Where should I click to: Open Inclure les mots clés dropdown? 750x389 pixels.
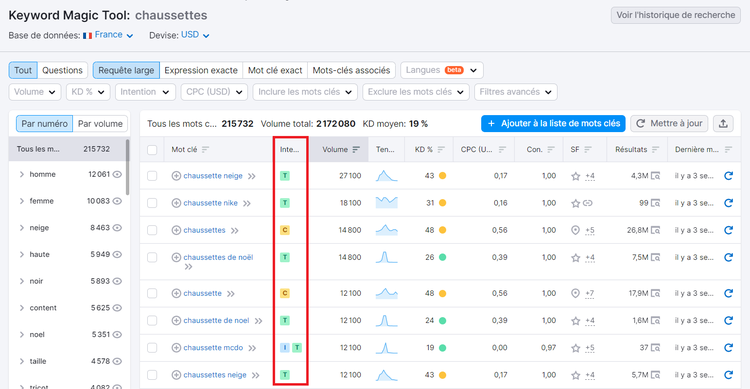[305, 92]
